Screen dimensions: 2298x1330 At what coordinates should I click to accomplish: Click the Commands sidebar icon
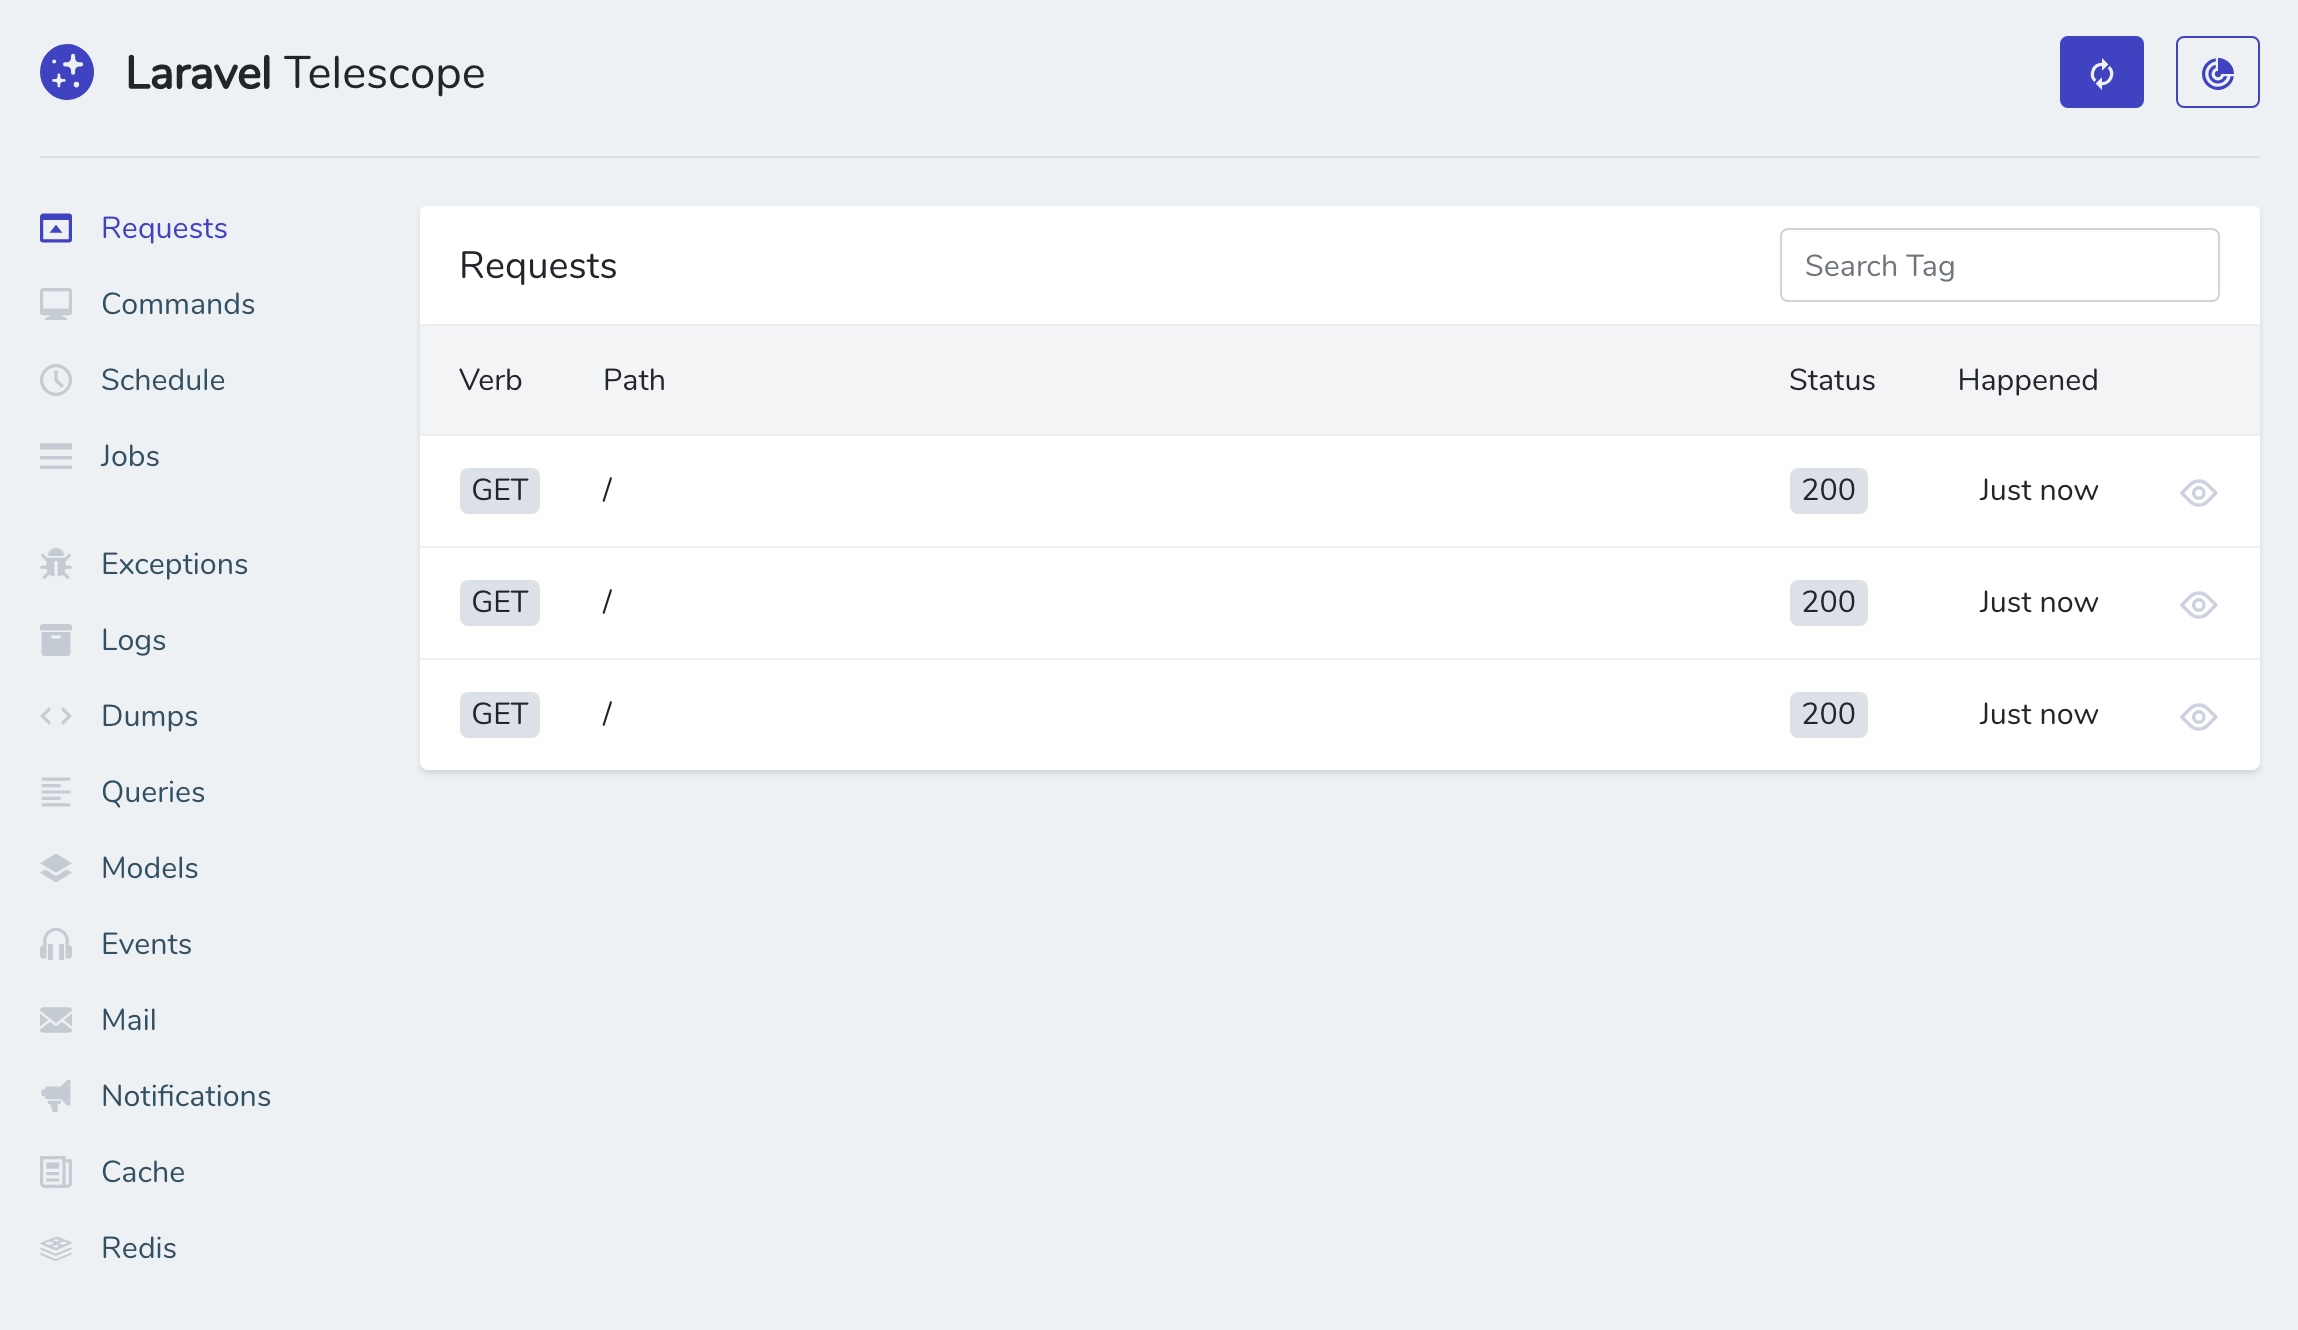tap(55, 302)
